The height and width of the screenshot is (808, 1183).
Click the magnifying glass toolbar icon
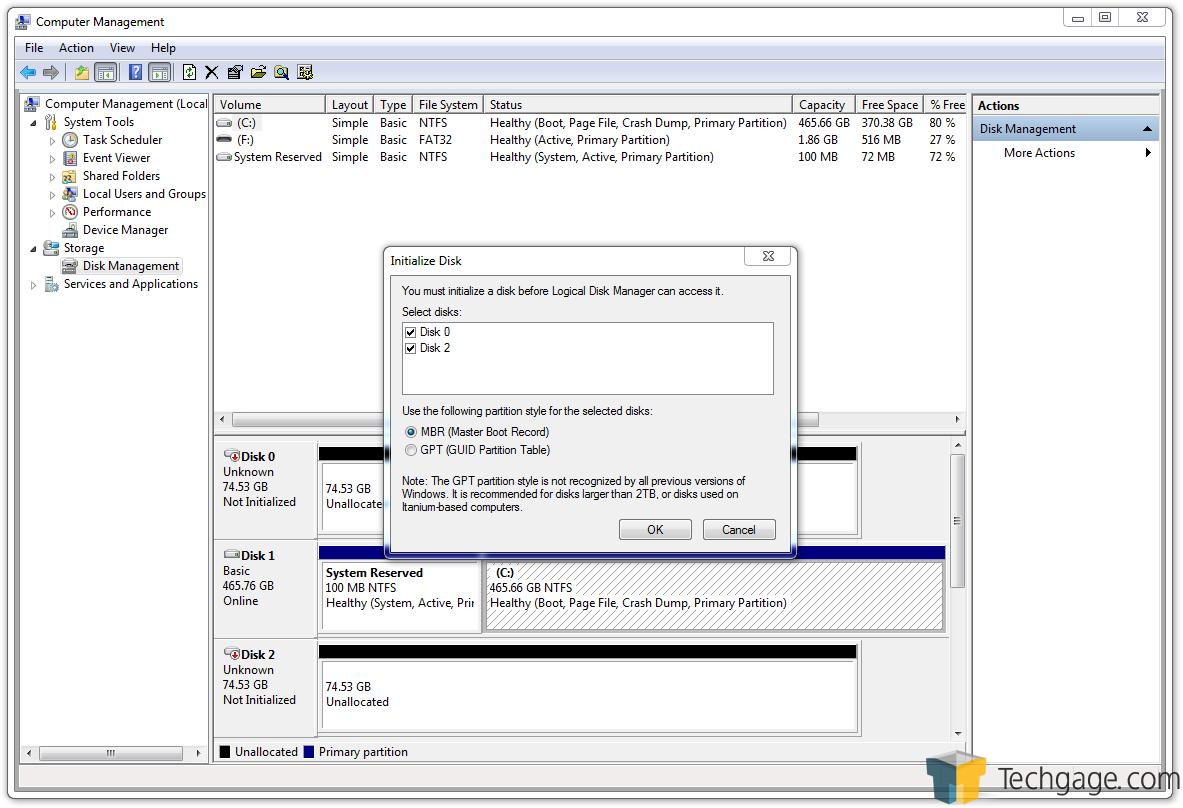[x=282, y=72]
